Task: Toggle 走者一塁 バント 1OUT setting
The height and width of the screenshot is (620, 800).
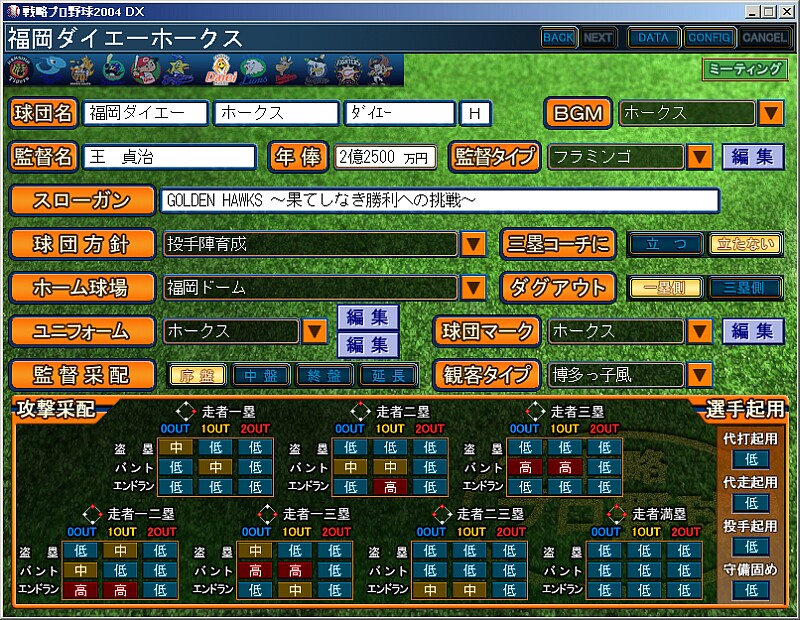Action: [216, 467]
